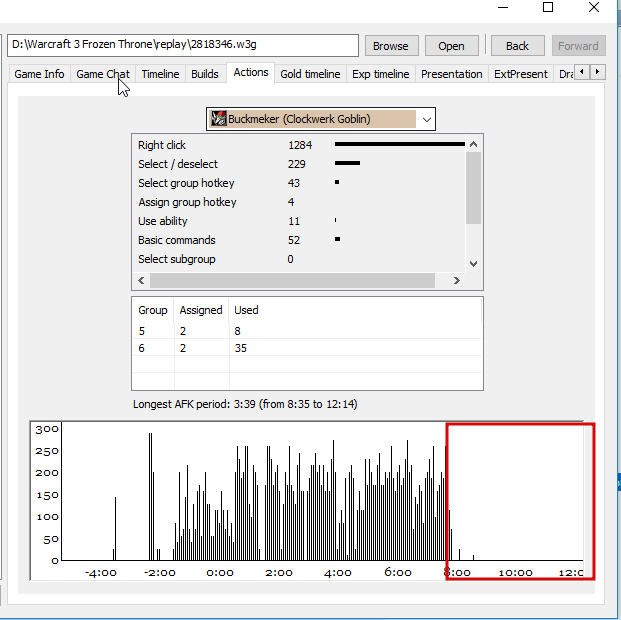Open the Builds tab
The height and width of the screenshot is (620, 621).
click(x=205, y=74)
